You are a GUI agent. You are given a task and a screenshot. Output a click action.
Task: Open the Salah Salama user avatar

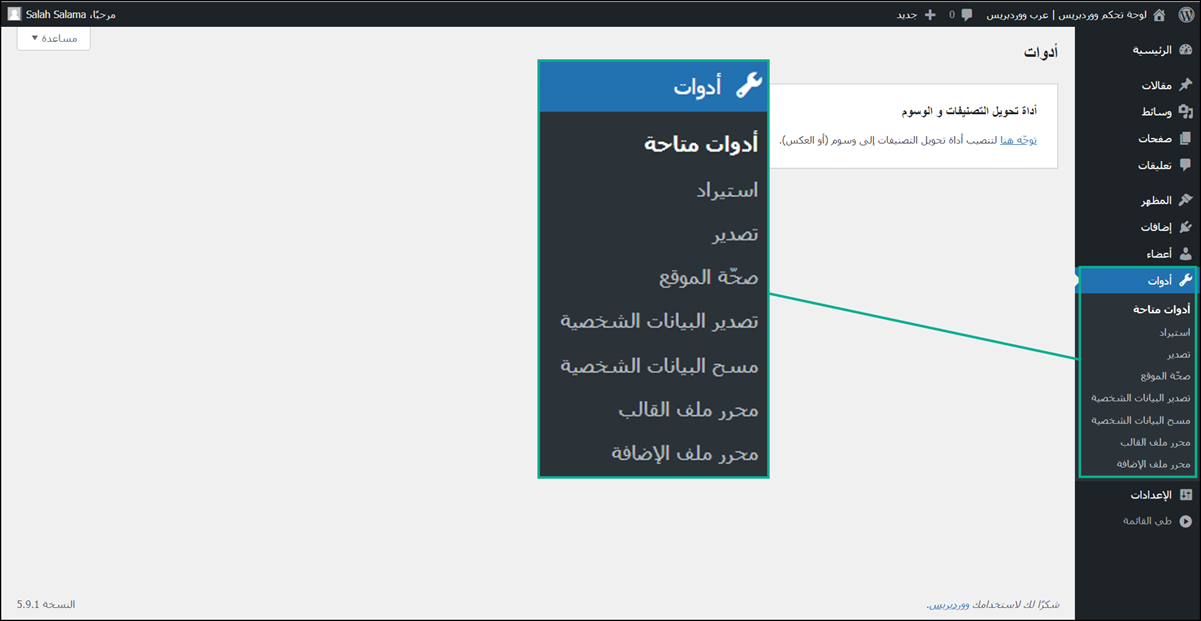click(14, 14)
